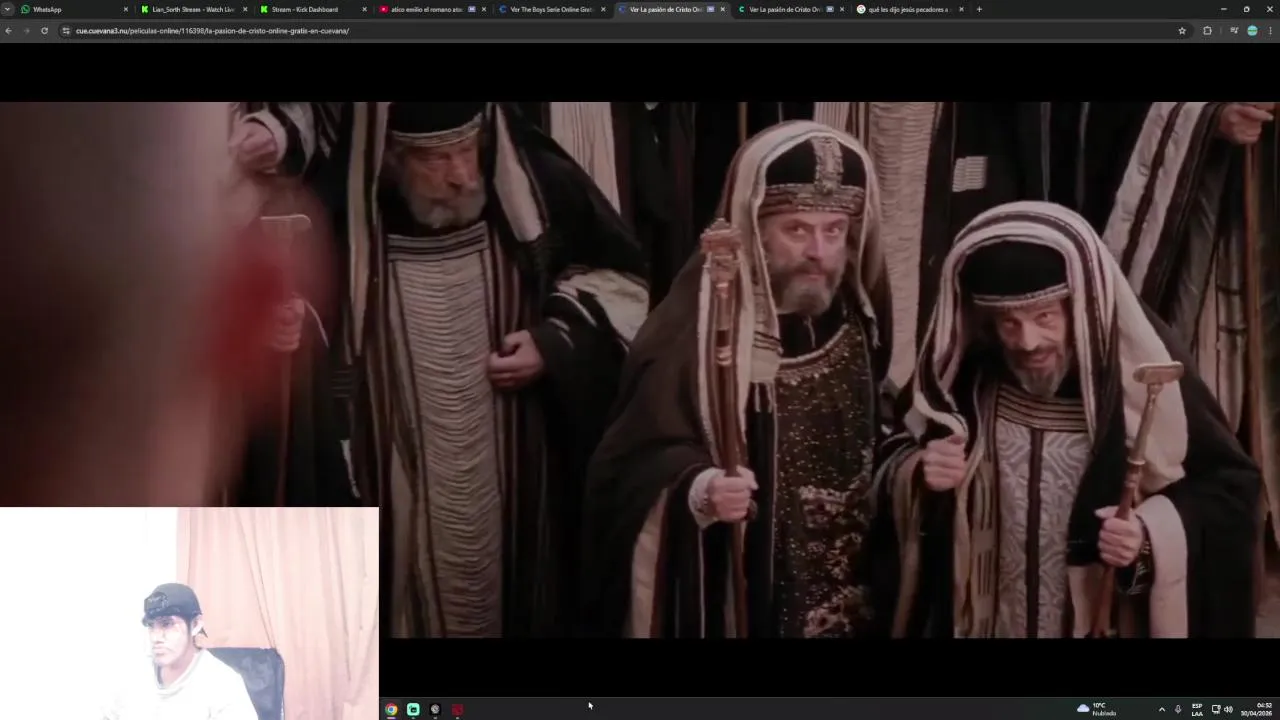View site information icon in address bar
The height and width of the screenshot is (720, 1280).
tap(66, 31)
